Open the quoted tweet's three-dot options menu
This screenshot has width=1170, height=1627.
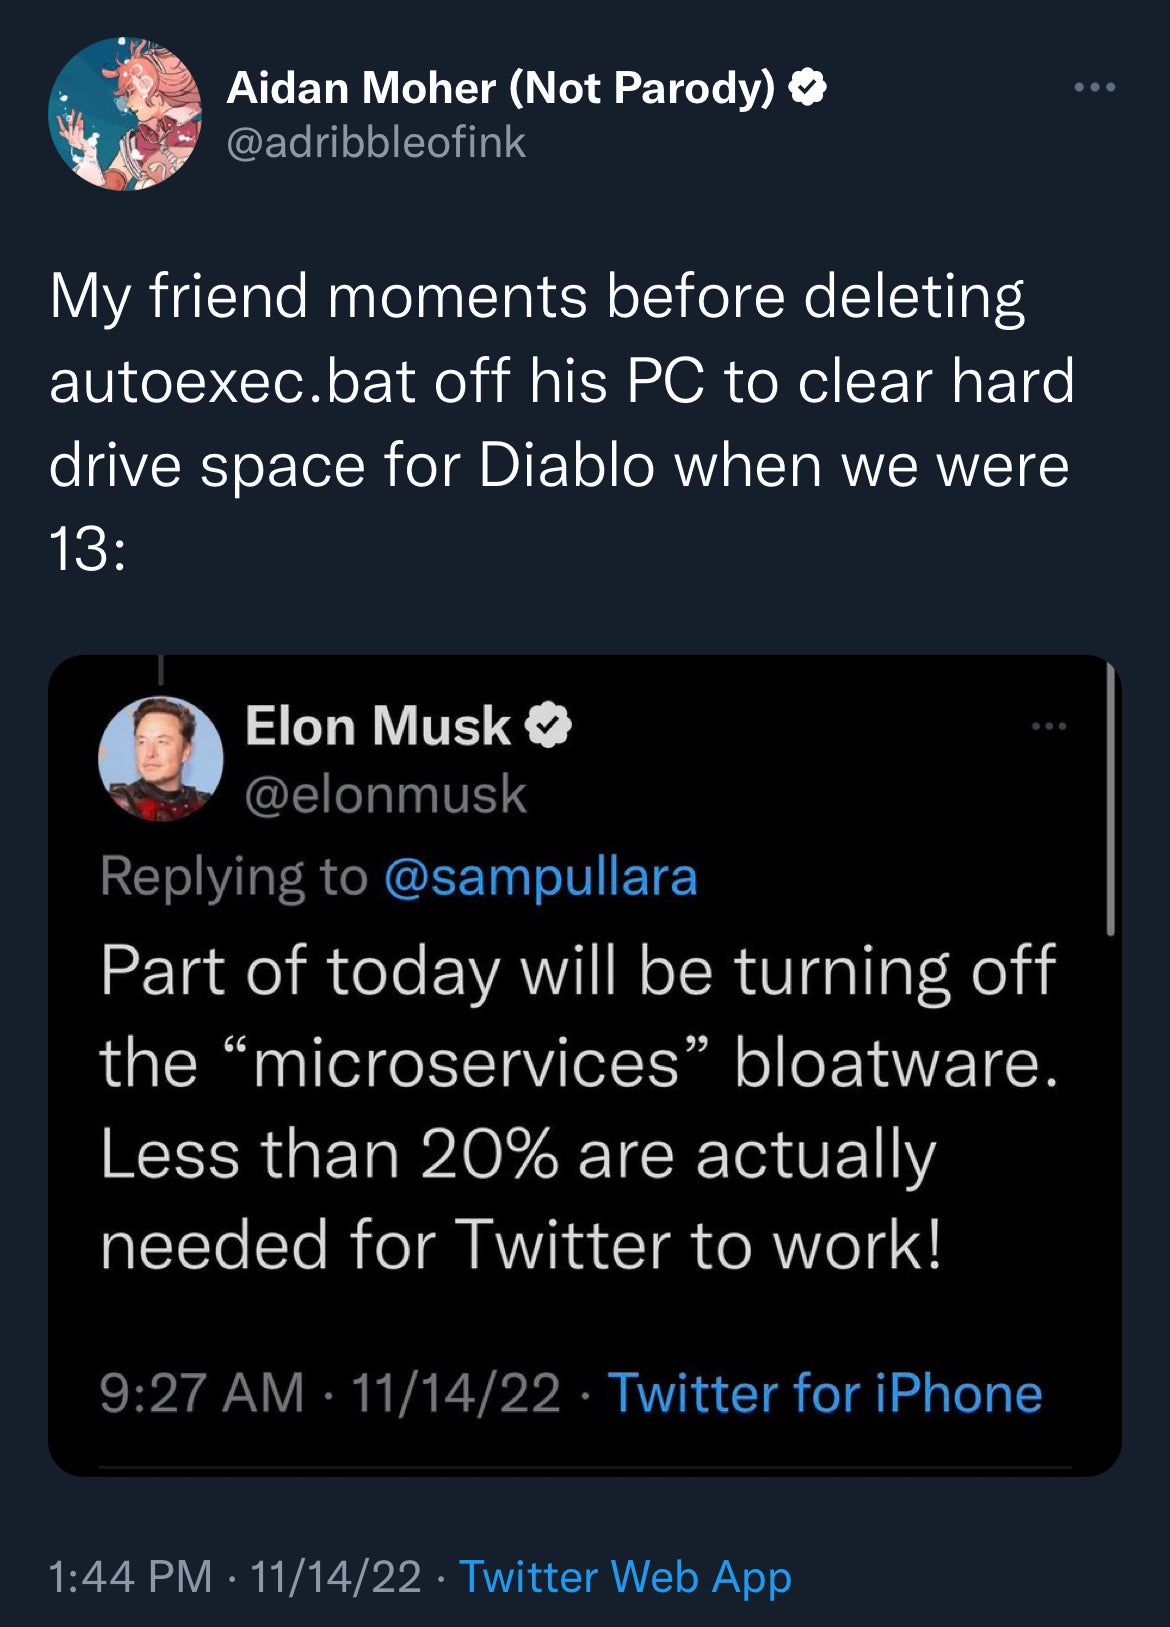[x=1049, y=726]
